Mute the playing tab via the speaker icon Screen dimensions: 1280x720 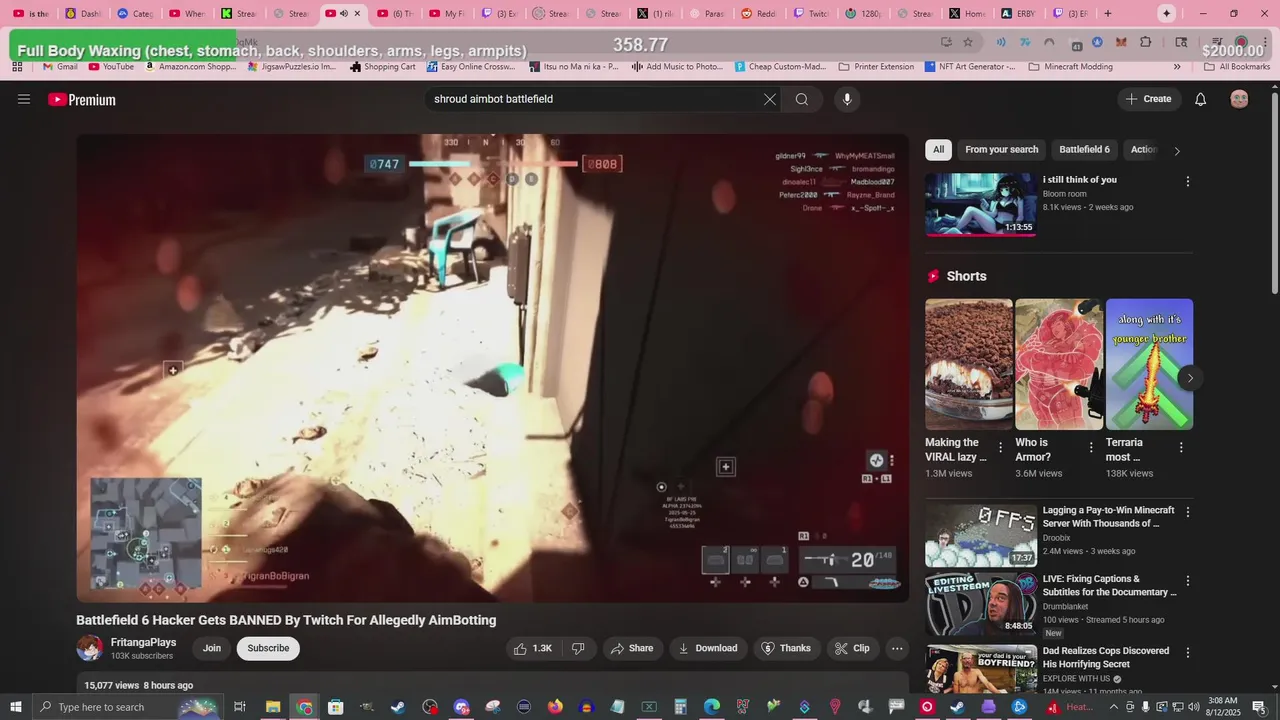coord(343,13)
